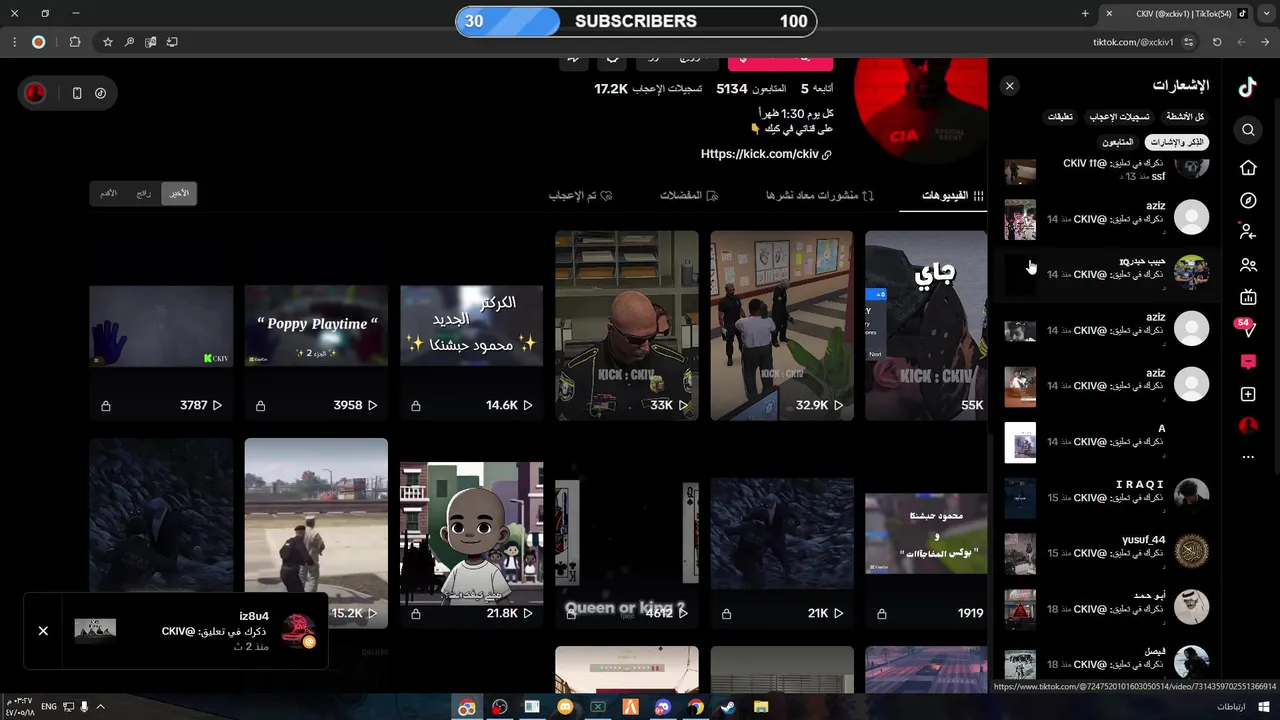Open the فيصل mention notification
The height and width of the screenshot is (720, 1280).
tap(1107, 663)
